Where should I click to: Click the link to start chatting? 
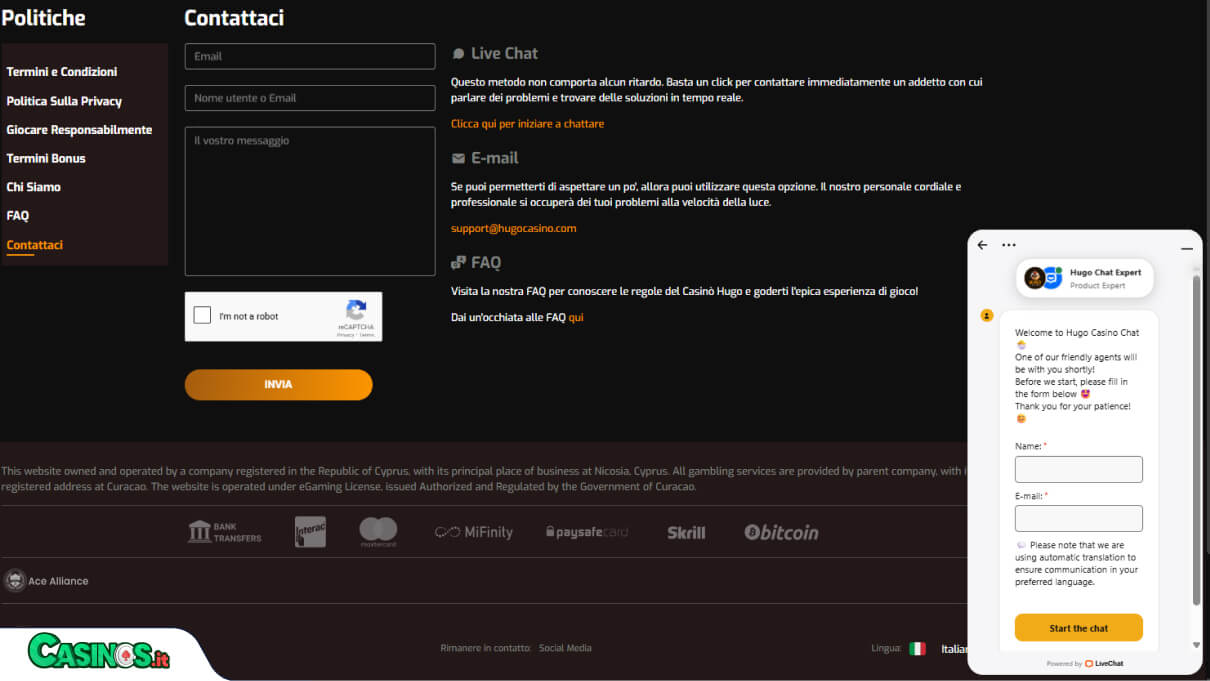coord(527,124)
